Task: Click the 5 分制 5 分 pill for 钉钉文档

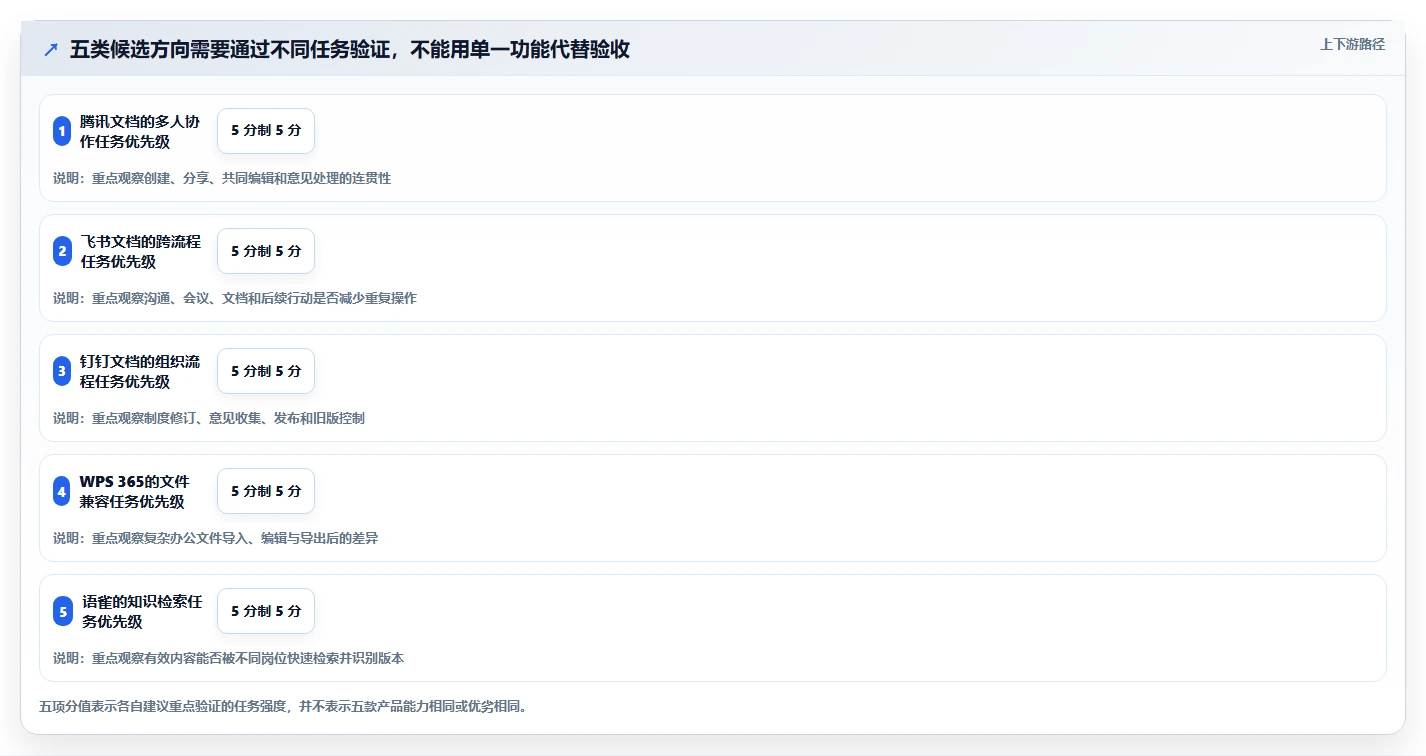Action: 266,371
